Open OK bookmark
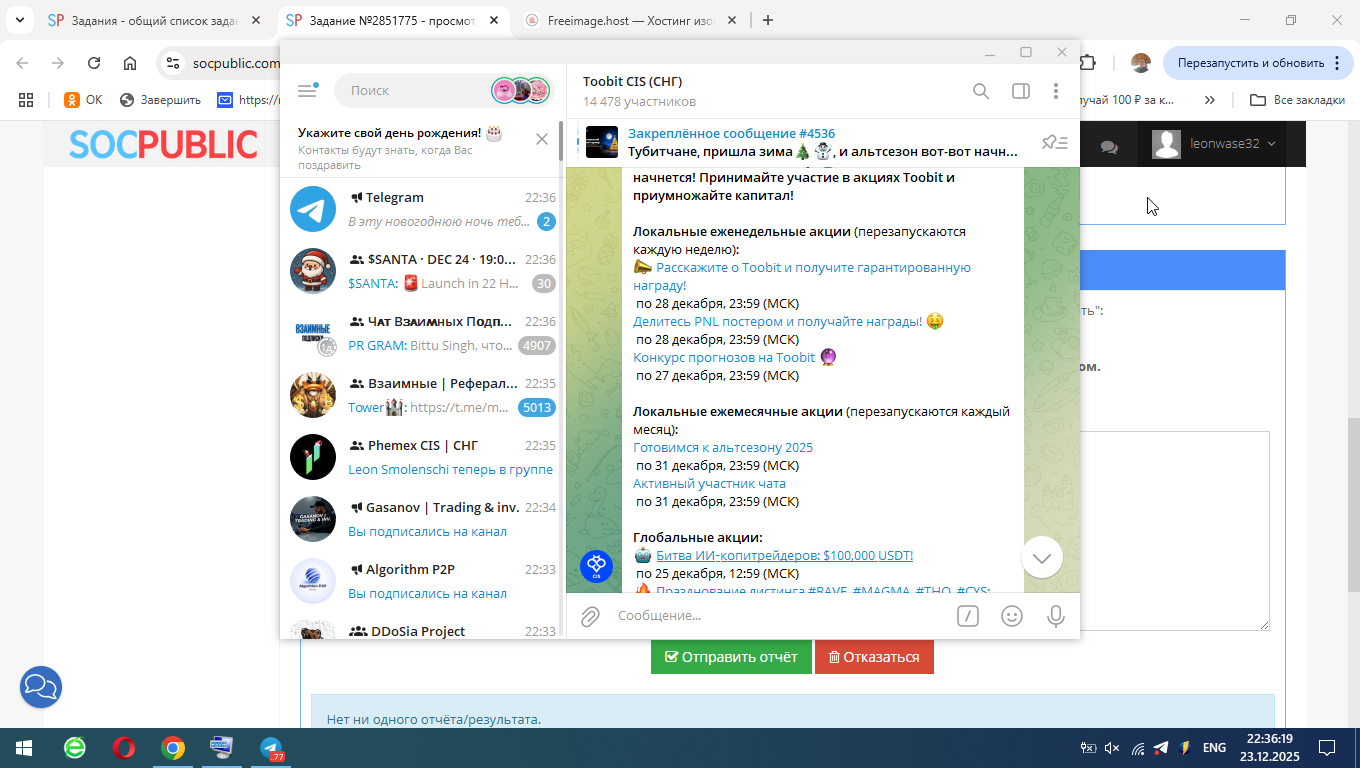1360x768 pixels. 83,100
